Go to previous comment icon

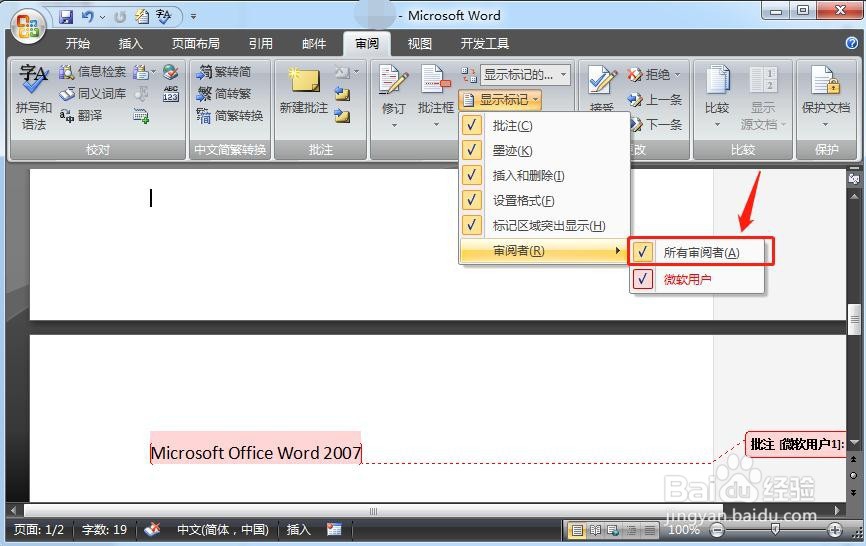tap(342, 94)
